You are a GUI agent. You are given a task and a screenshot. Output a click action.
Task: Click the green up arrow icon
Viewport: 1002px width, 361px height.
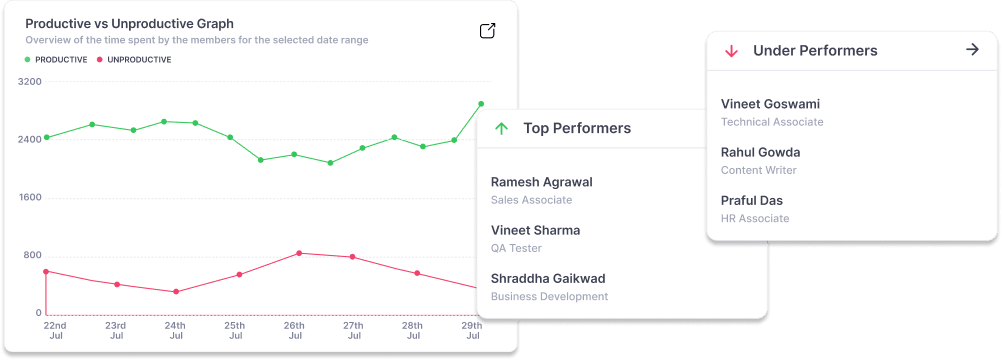(x=502, y=128)
